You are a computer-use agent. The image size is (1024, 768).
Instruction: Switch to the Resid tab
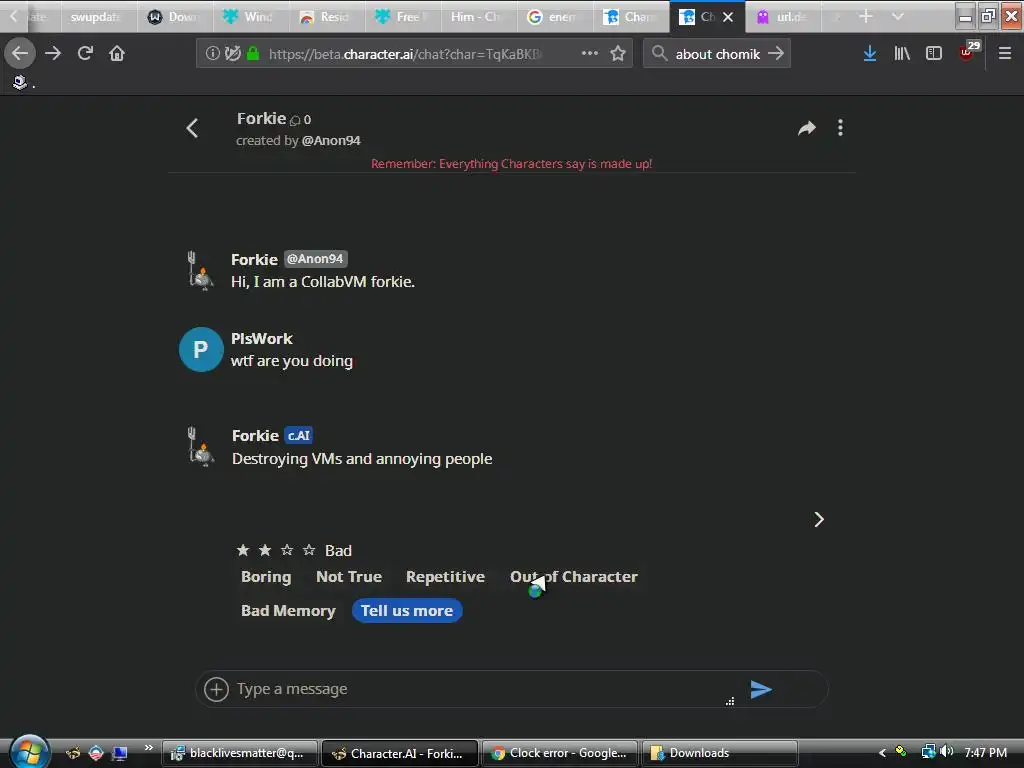click(x=327, y=16)
